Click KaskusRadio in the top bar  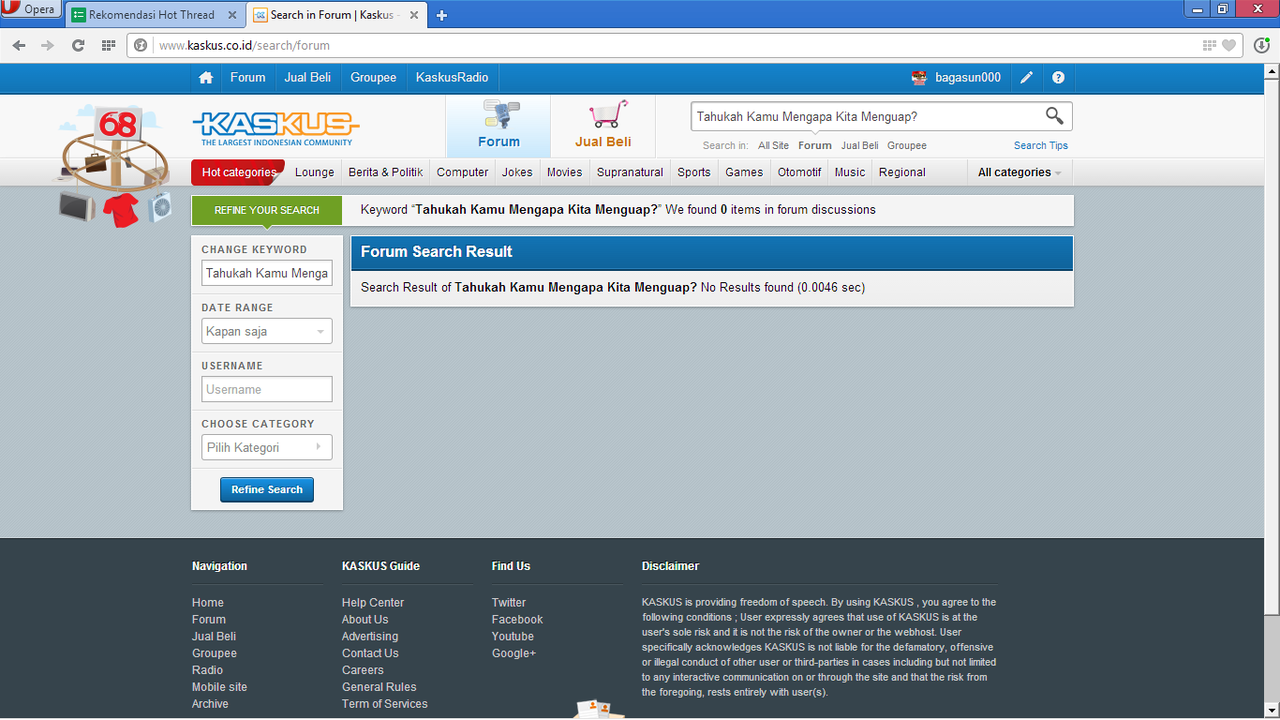pos(452,78)
